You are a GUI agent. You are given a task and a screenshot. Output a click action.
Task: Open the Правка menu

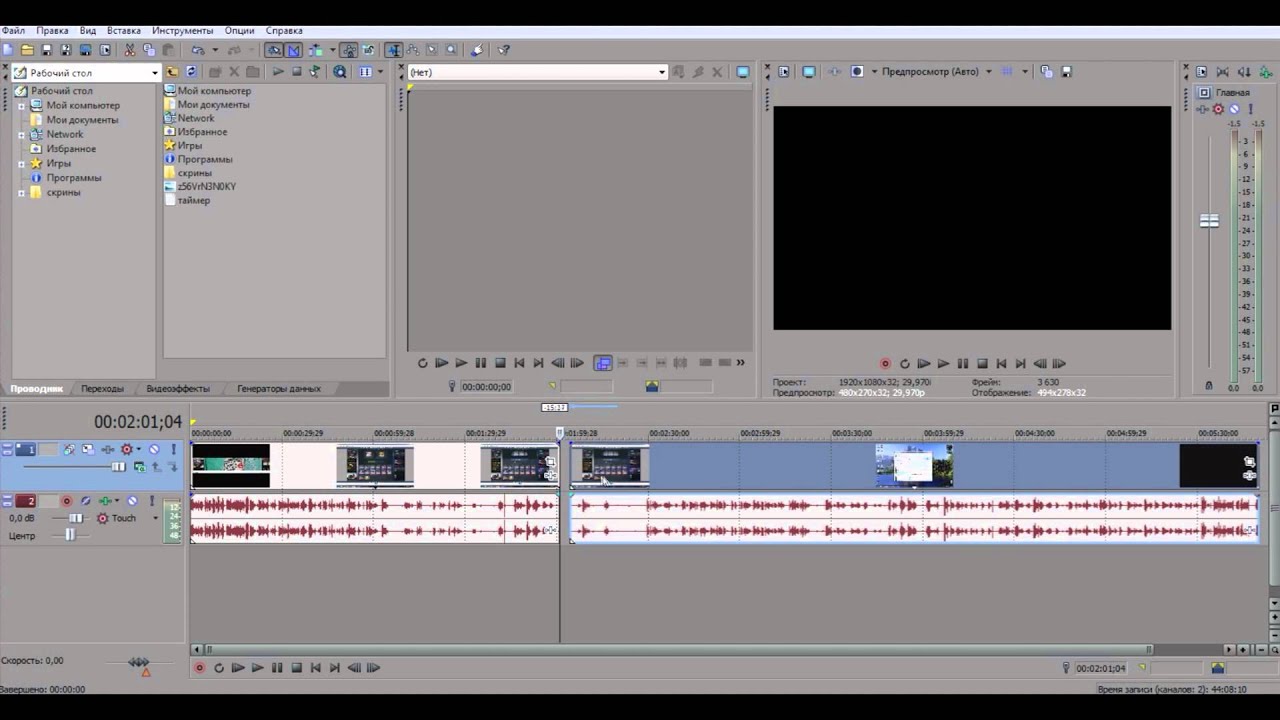coord(52,31)
